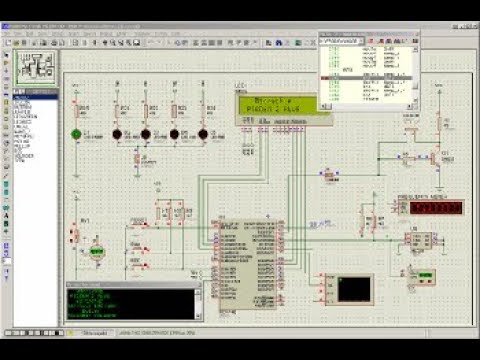Select the Component mode tool
This screenshot has width=480, height=360.
coord(6,63)
